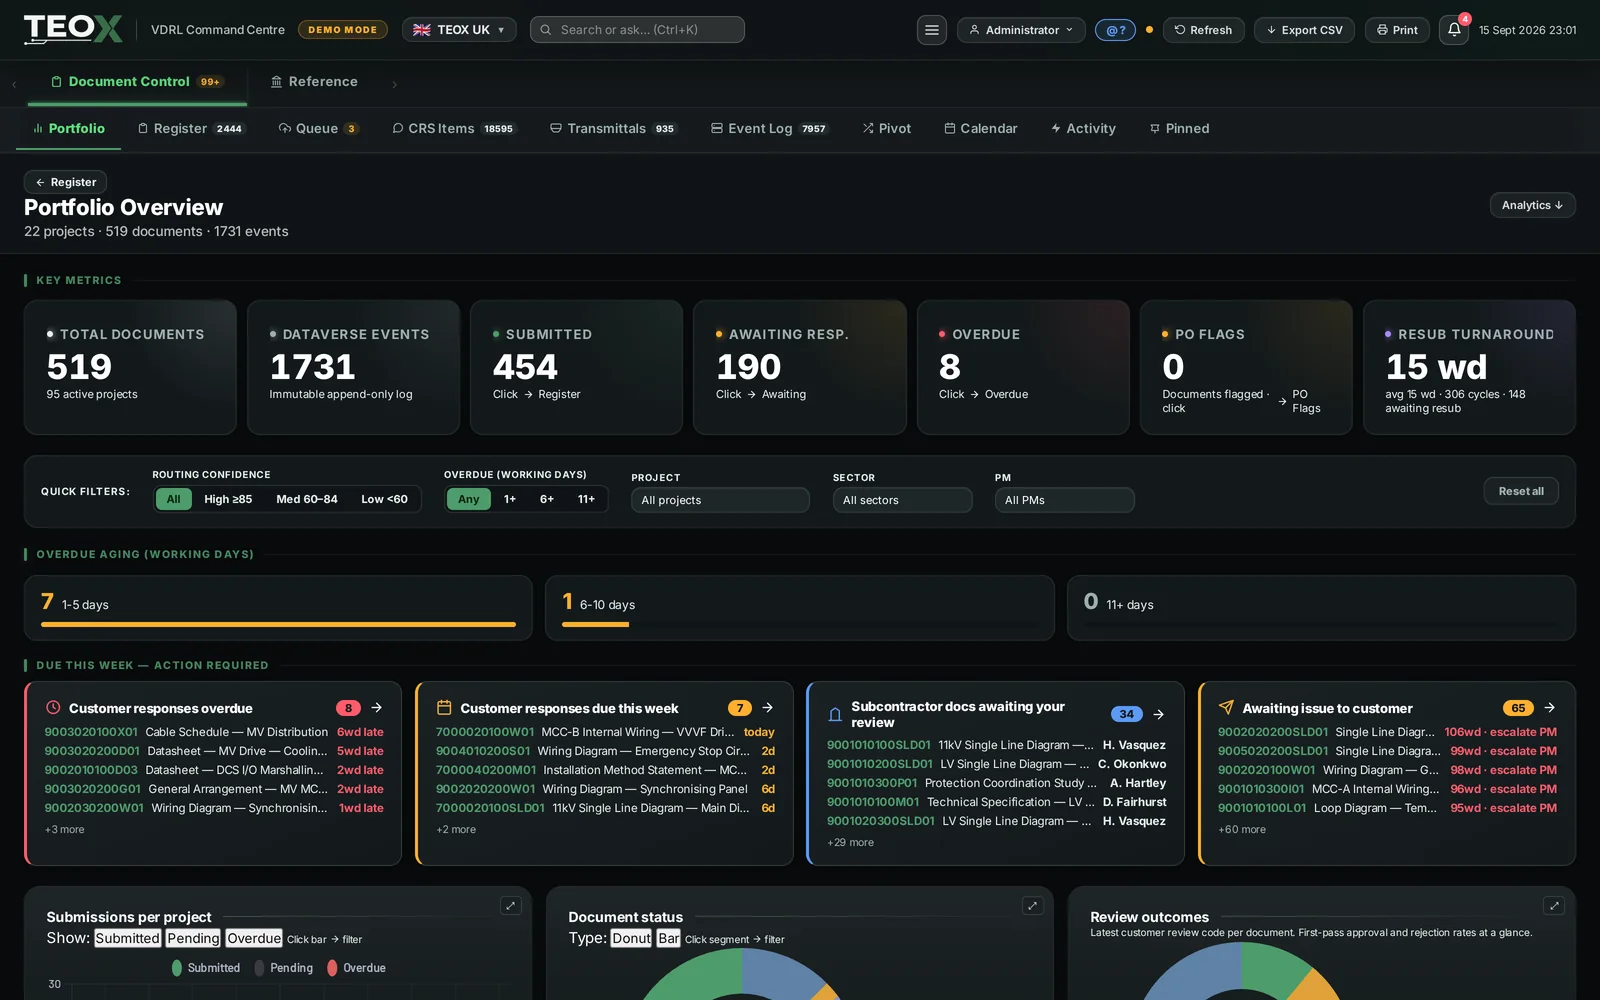
Task: Click the calendar icon on due-this-week card
Action: coord(444,707)
